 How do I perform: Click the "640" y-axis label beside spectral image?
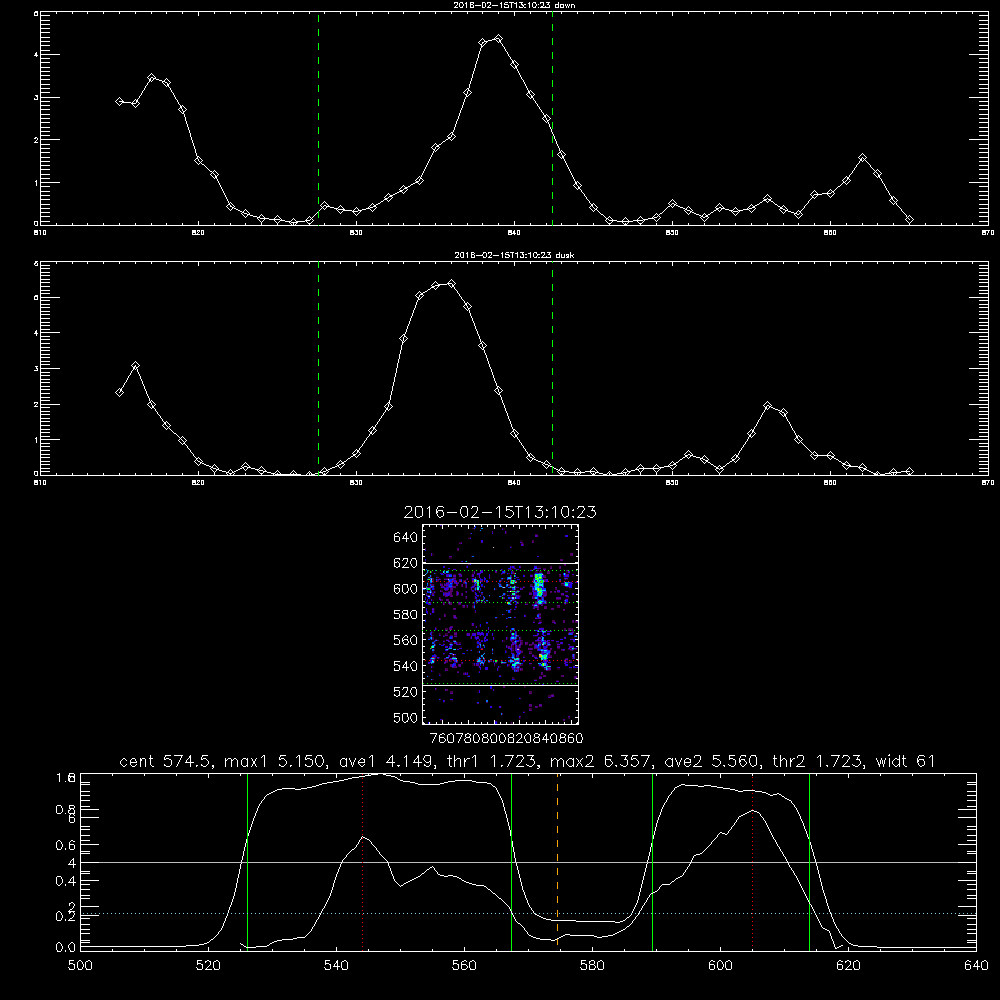(x=405, y=538)
